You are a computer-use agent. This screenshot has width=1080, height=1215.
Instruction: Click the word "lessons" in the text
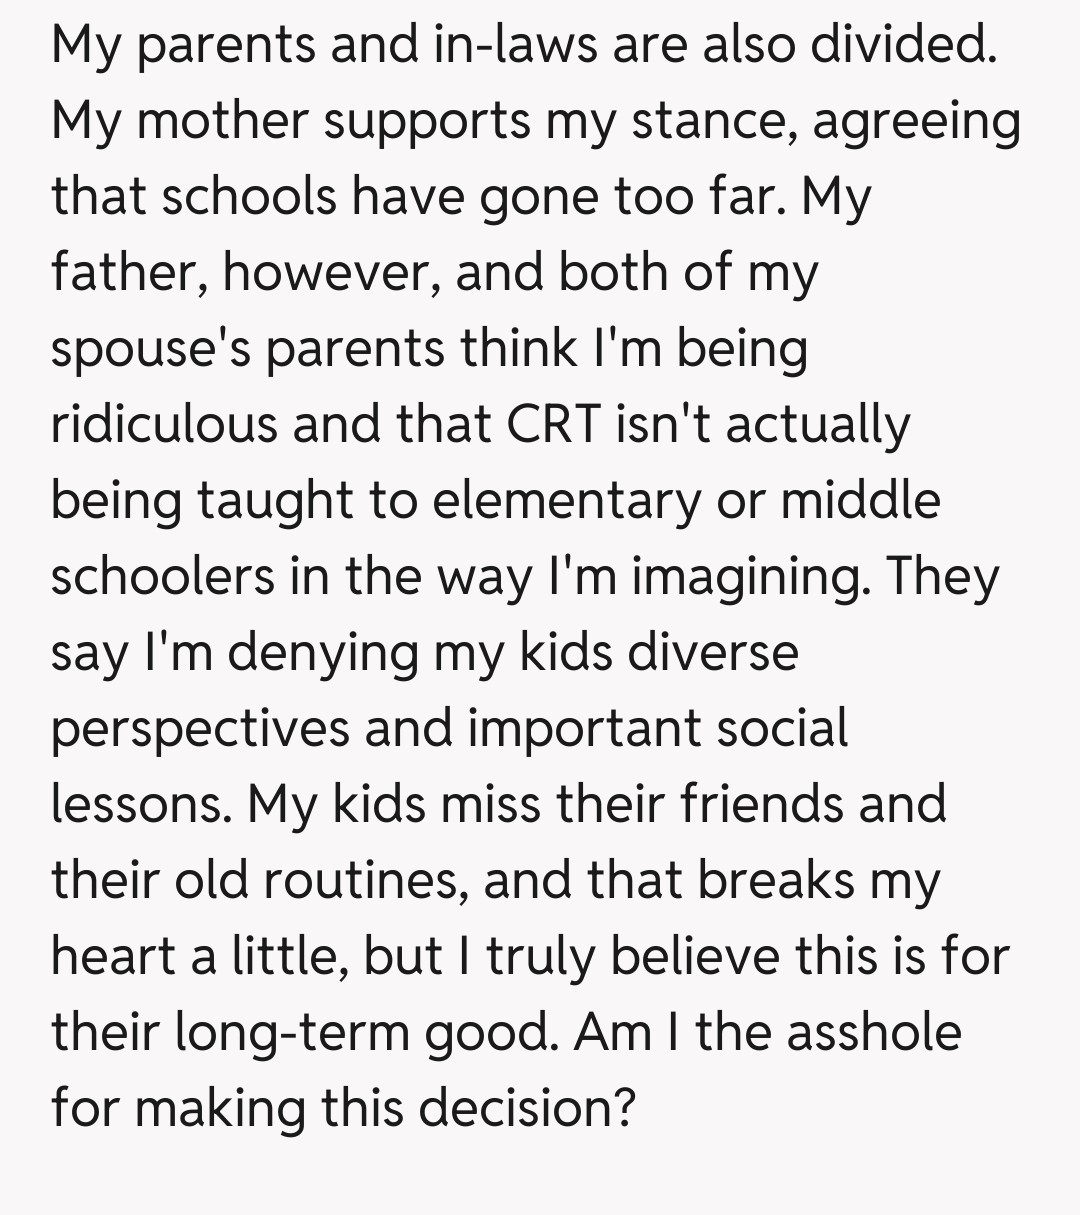tap(138, 804)
